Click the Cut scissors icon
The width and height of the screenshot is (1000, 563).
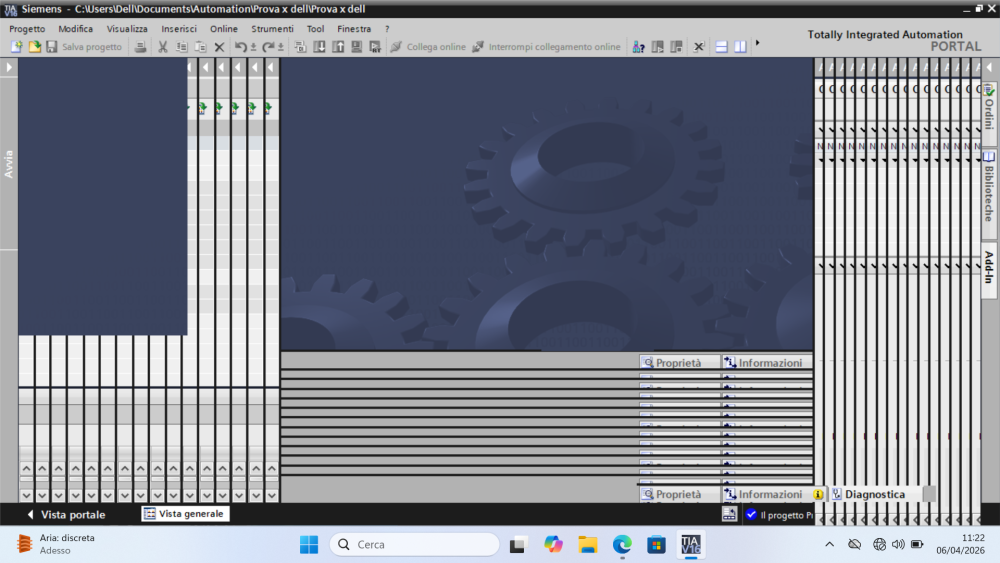click(163, 47)
